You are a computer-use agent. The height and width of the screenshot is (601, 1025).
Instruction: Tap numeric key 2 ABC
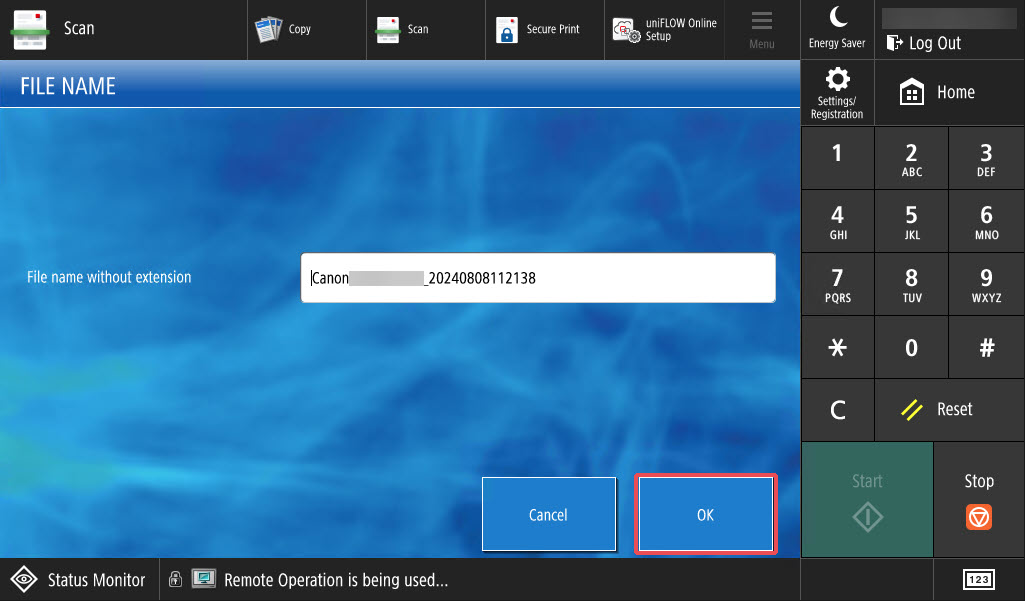(911, 158)
